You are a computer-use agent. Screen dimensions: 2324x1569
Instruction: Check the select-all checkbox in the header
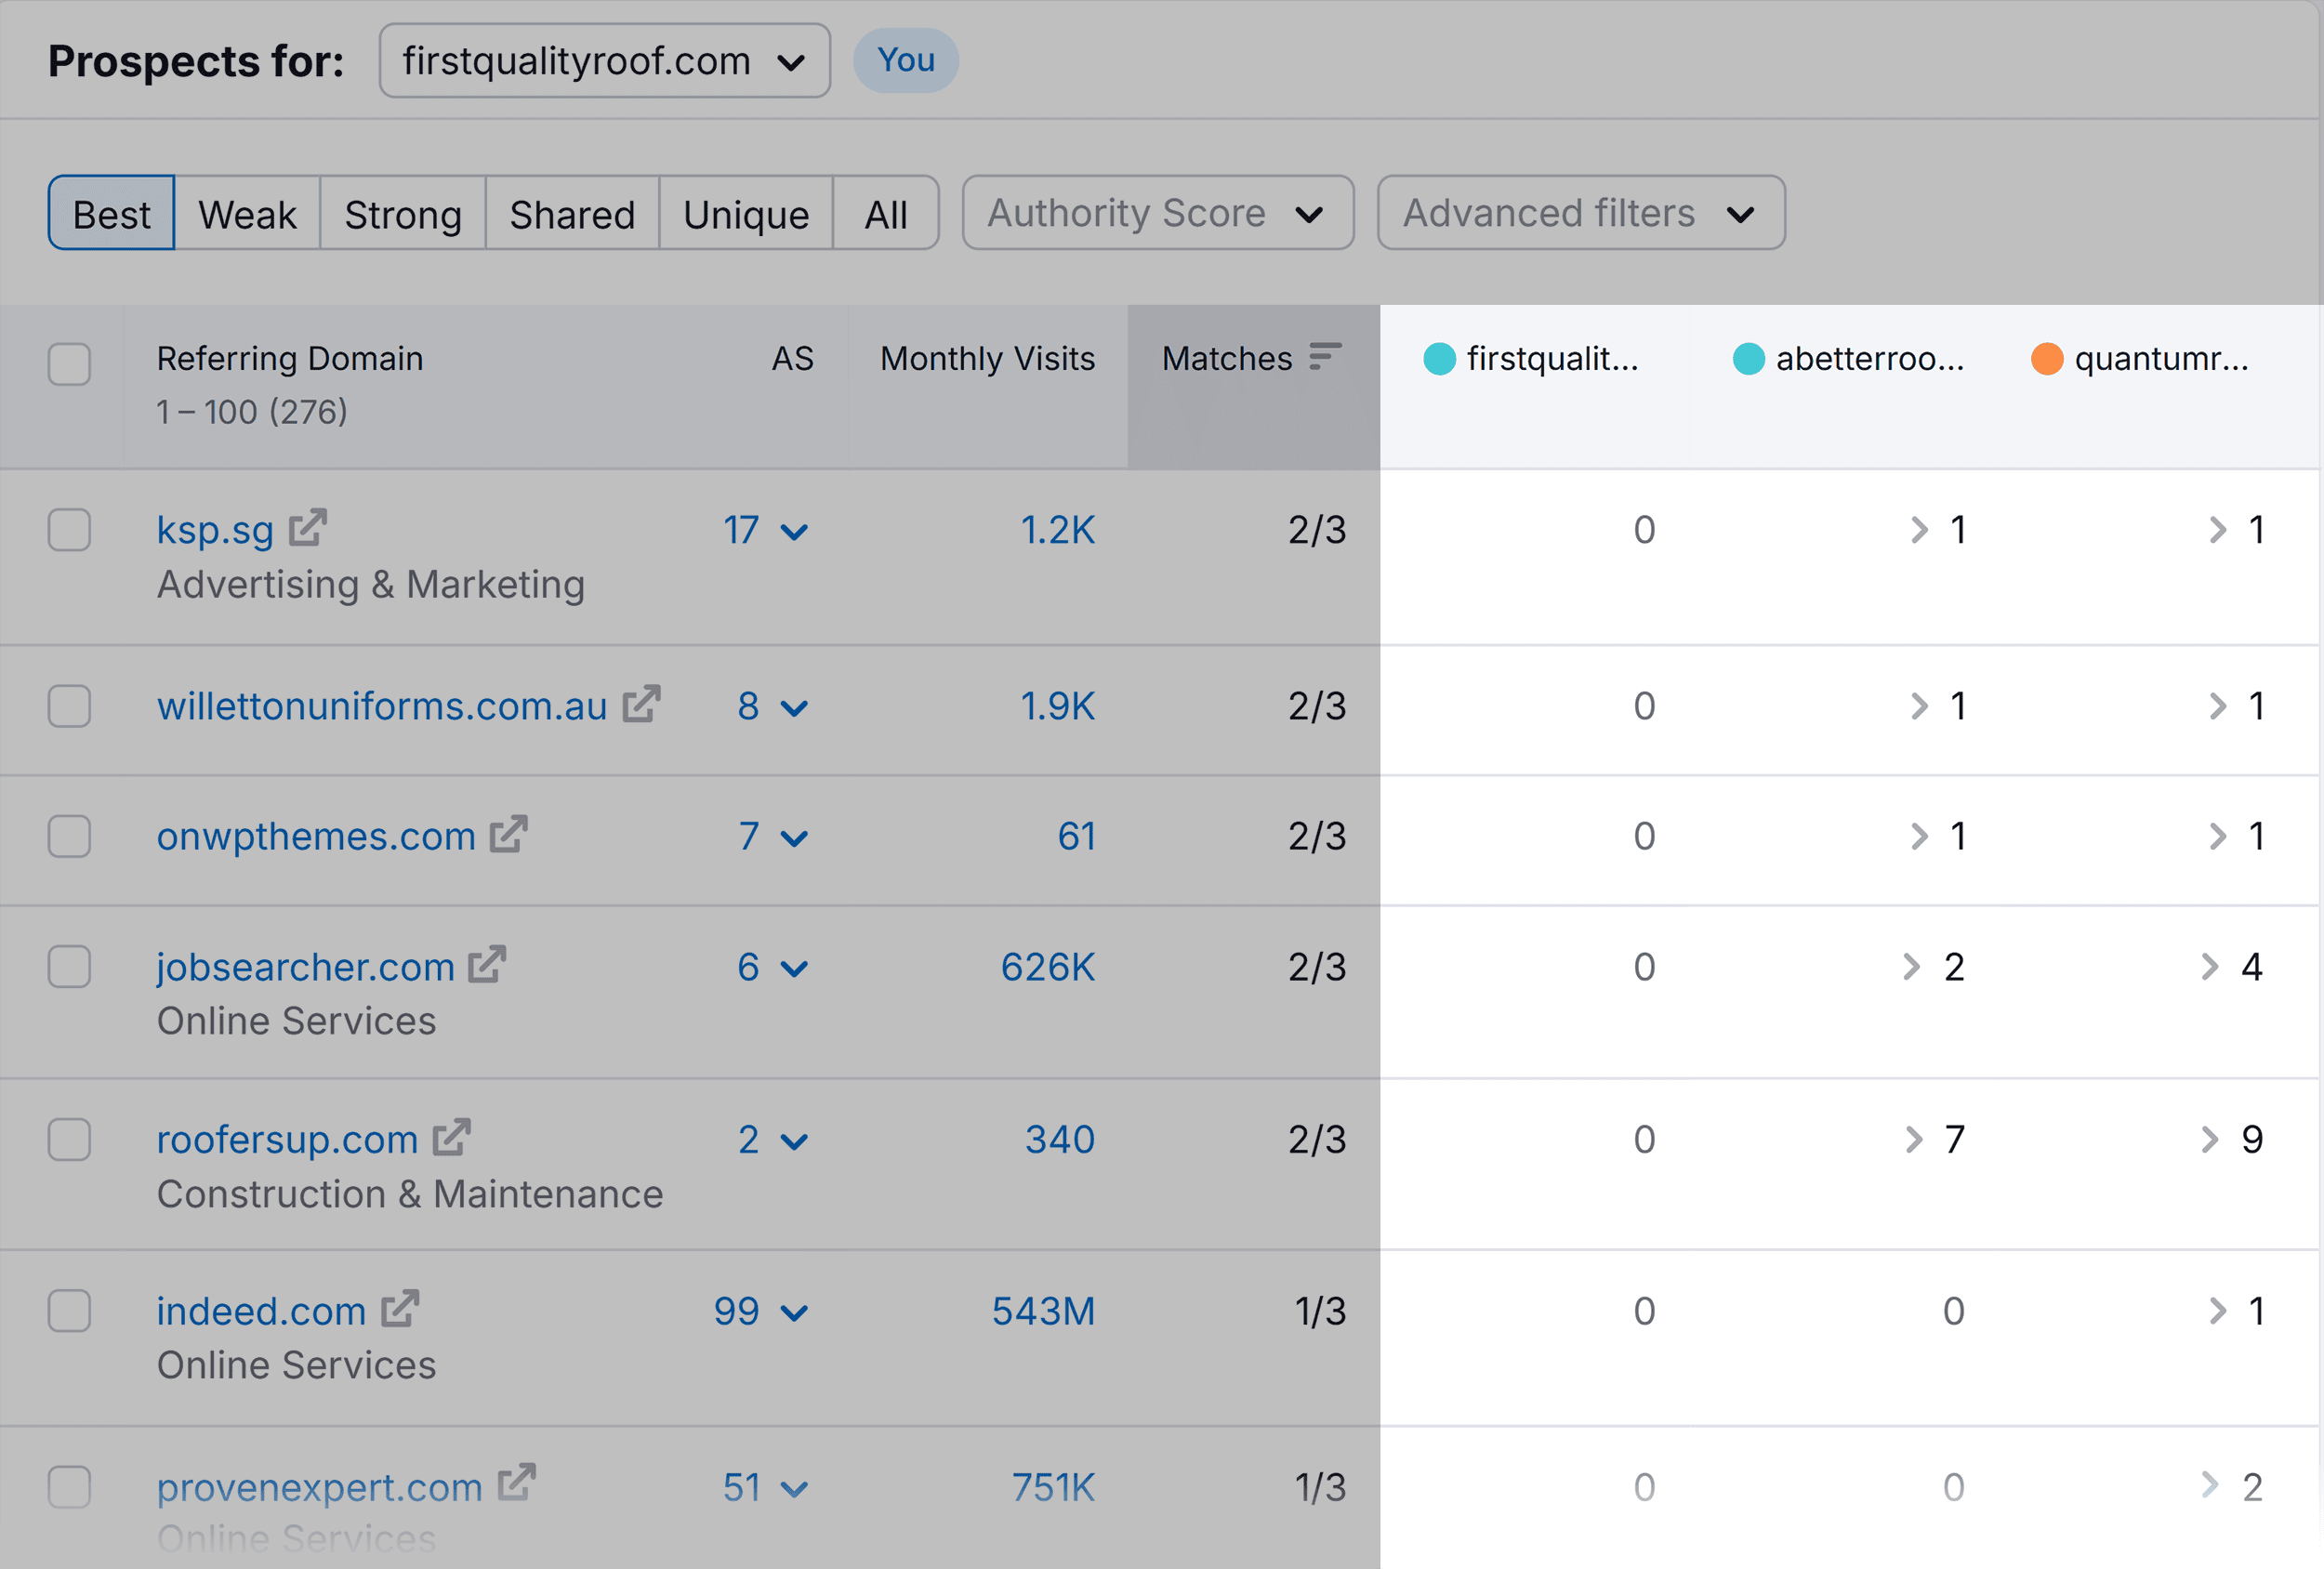68,364
